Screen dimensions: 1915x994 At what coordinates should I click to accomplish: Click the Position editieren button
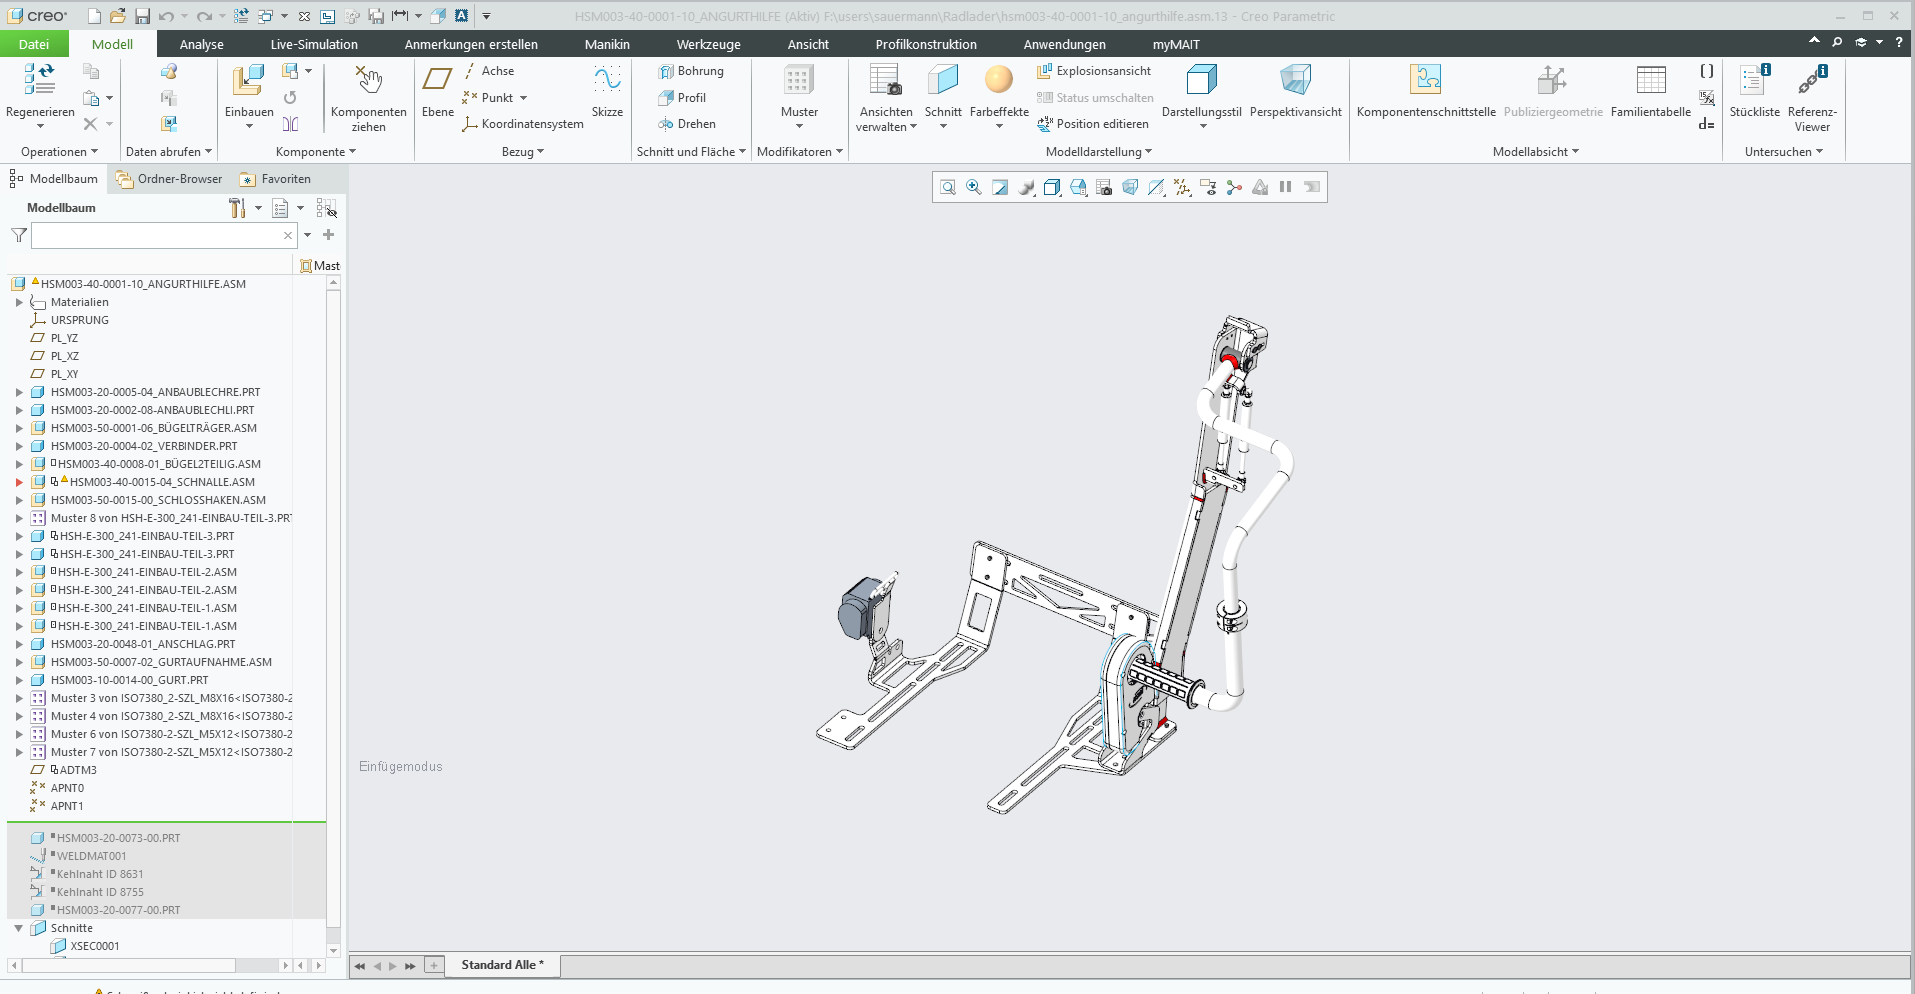pyautogui.click(x=1094, y=124)
